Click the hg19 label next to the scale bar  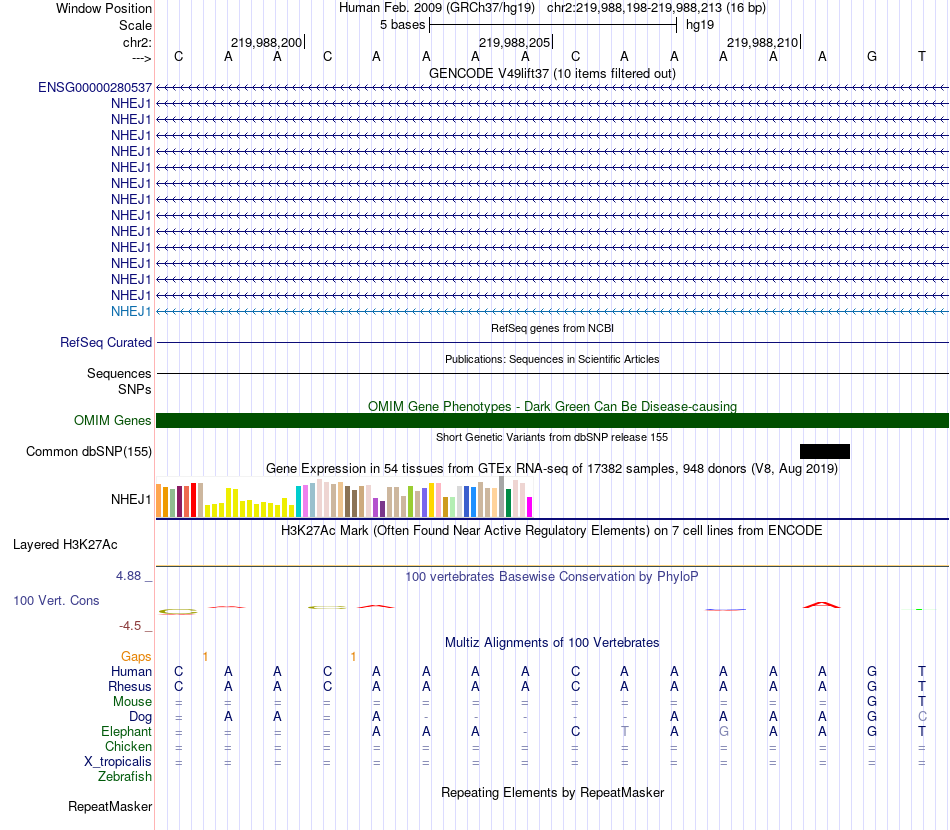click(x=700, y=25)
